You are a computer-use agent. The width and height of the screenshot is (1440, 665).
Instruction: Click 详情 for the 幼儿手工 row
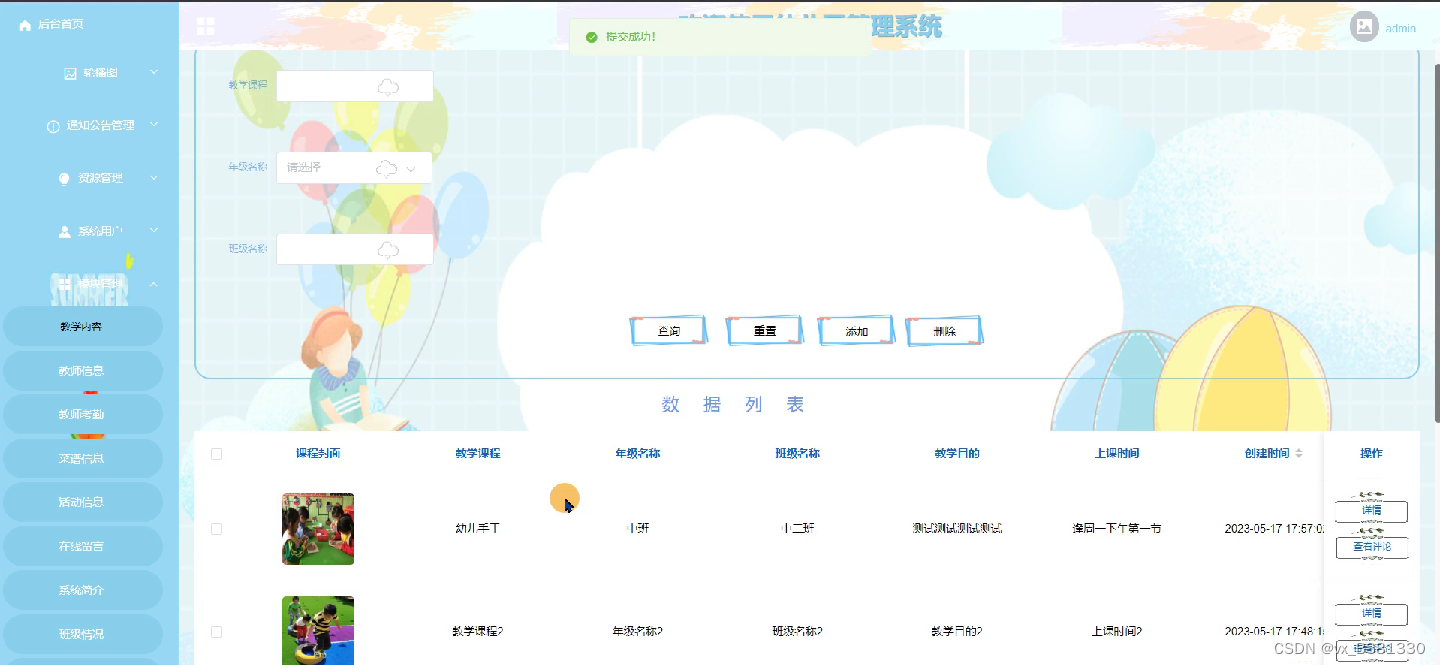point(1372,511)
